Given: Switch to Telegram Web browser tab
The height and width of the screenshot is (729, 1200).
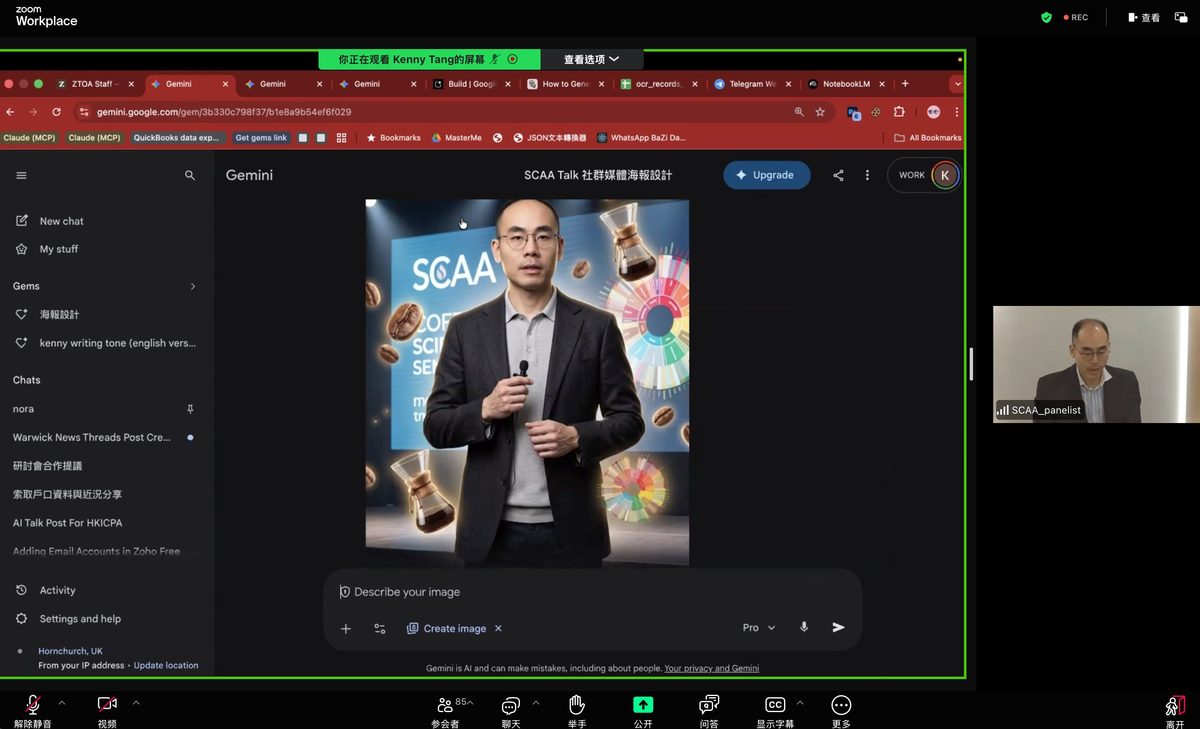Looking at the screenshot, I should tap(753, 84).
